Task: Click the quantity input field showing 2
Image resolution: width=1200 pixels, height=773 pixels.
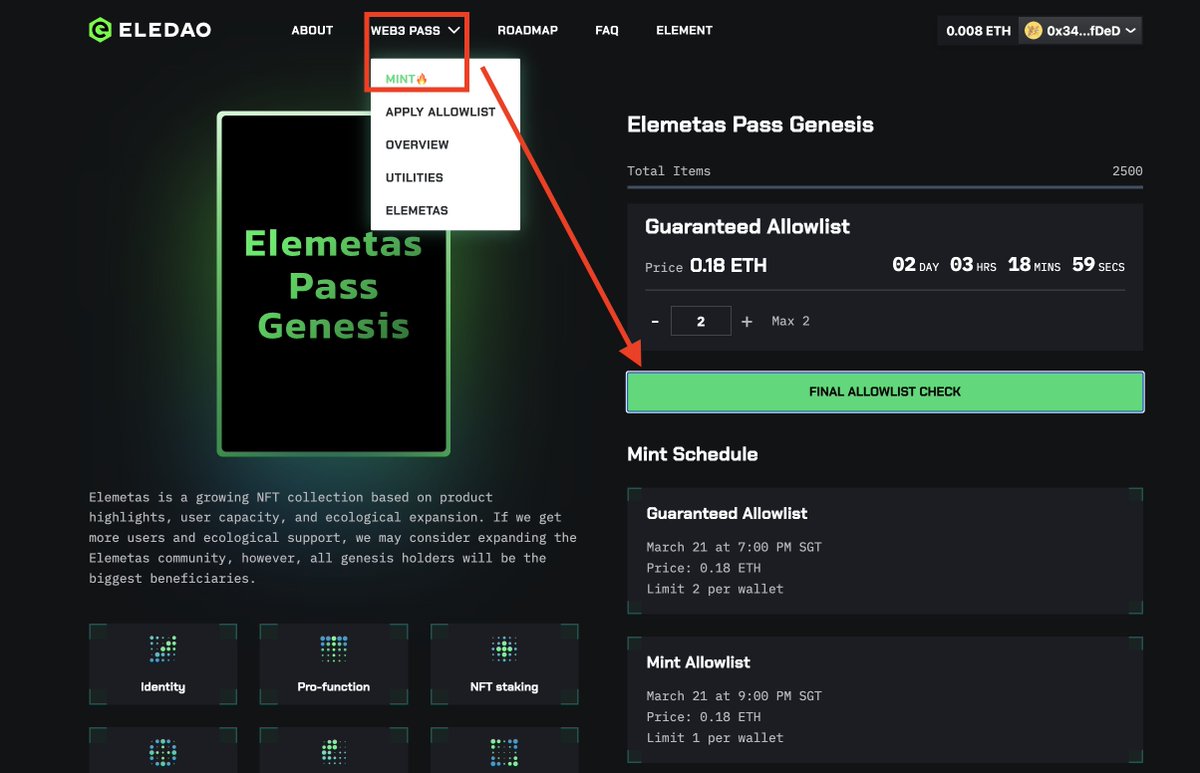Action: coord(701,321)
